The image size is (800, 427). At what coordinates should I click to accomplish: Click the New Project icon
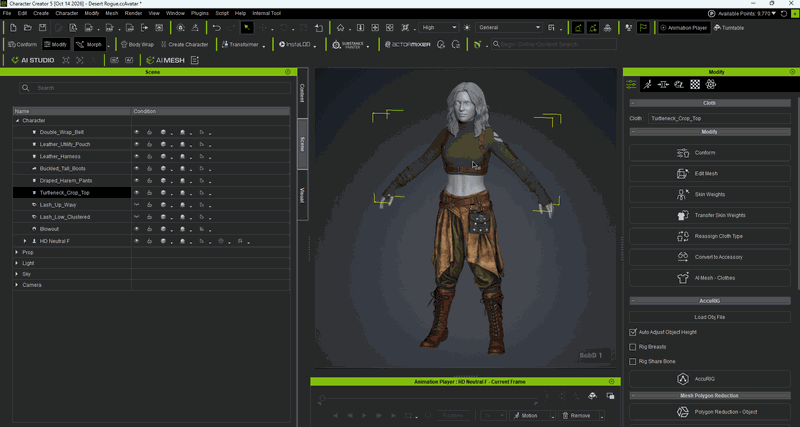[x=13, y=28]
